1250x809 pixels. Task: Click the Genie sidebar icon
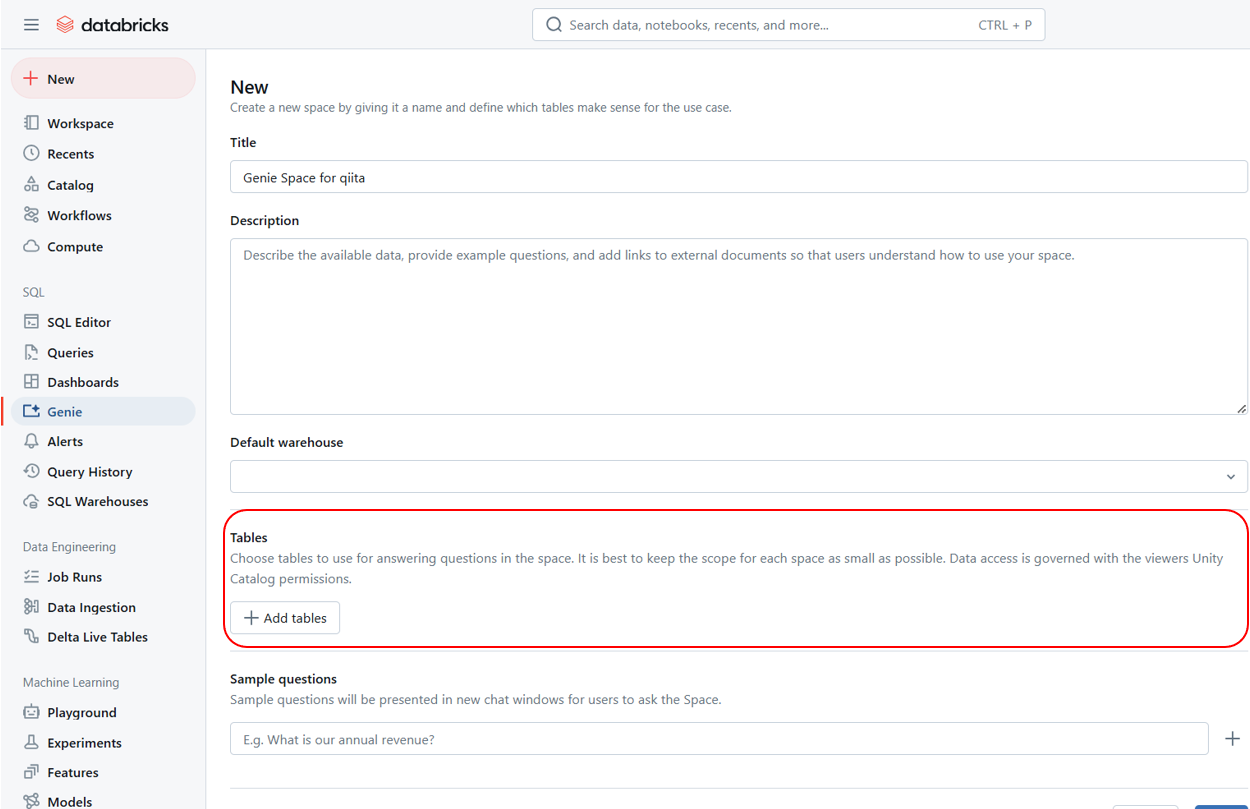click(x=31, y=411)
